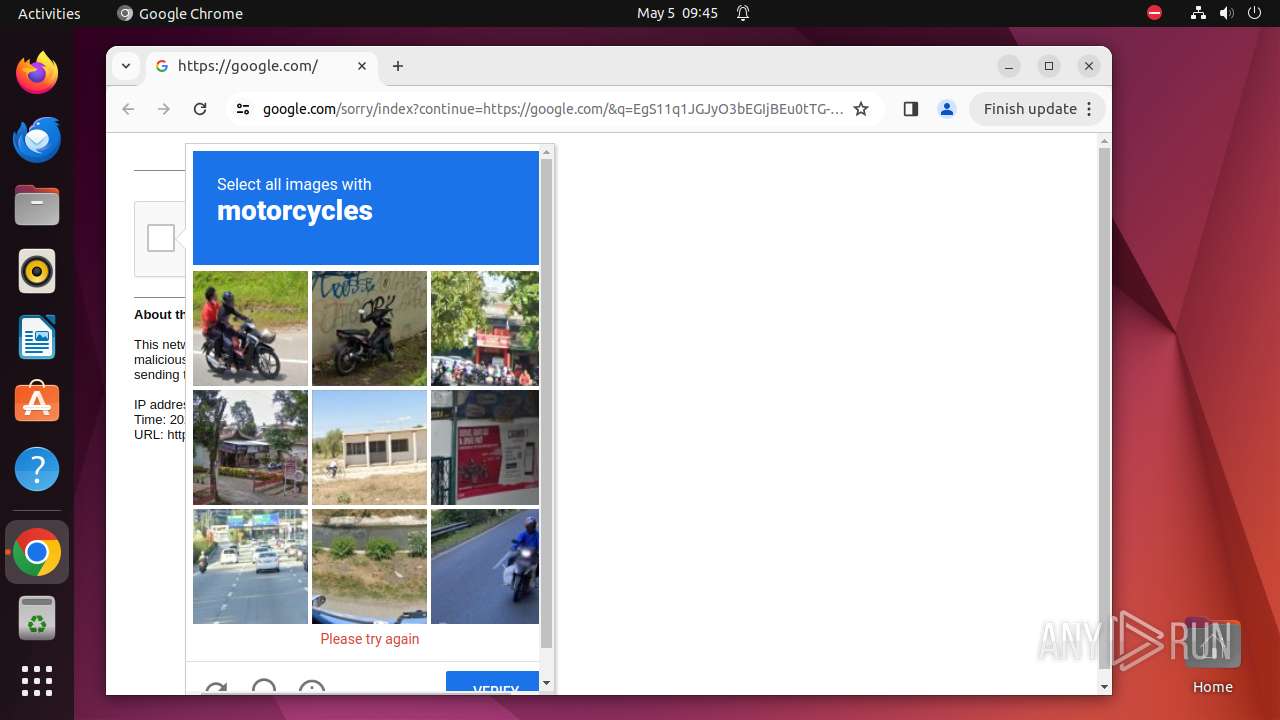The width and height of the screenshot is (1280, 720).
Task: Open network status icon in top bar
Action: [1198, 13]
